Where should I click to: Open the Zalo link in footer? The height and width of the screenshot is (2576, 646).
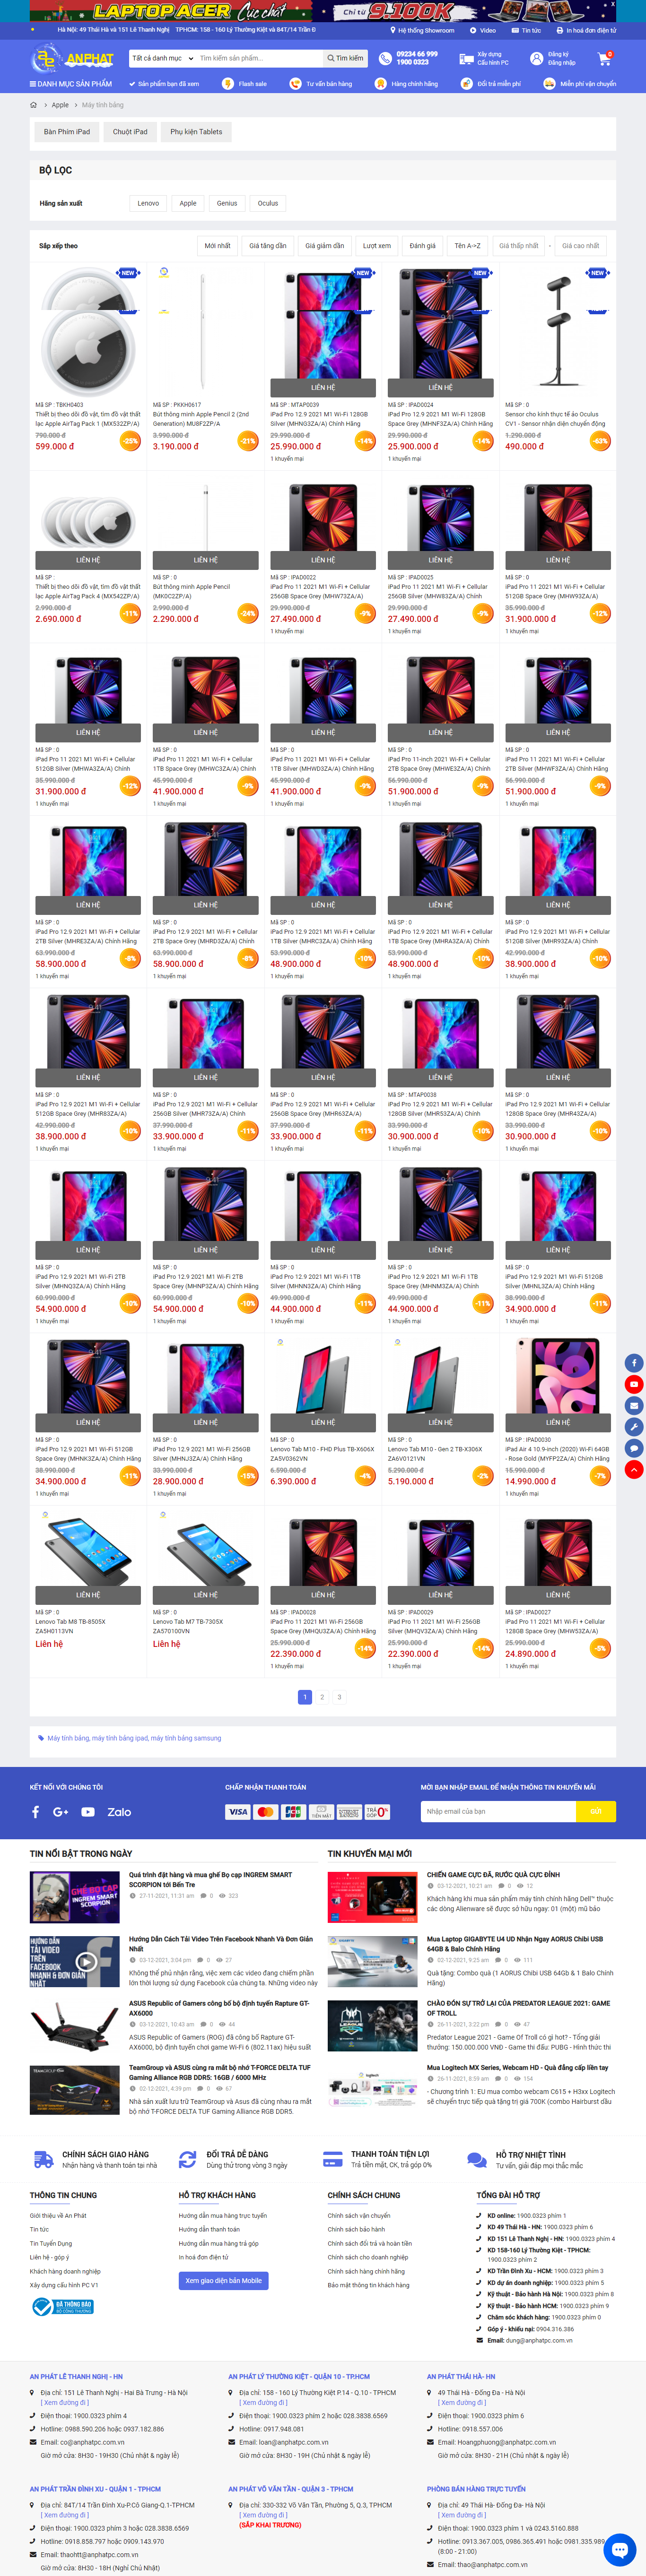(119, 1812)
